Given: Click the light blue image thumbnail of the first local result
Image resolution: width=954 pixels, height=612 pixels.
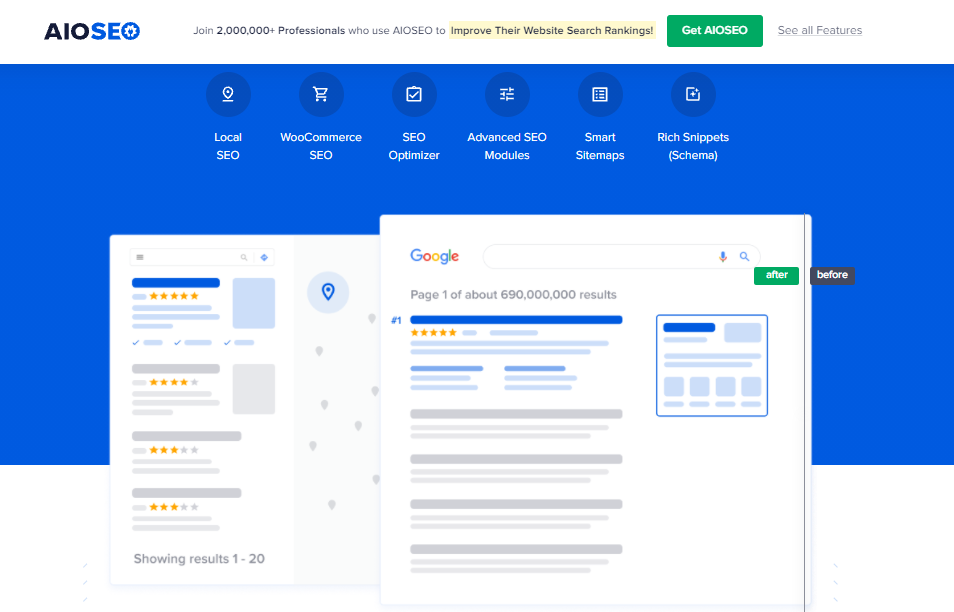Looking at the screenshot, I should coord(254,303).
